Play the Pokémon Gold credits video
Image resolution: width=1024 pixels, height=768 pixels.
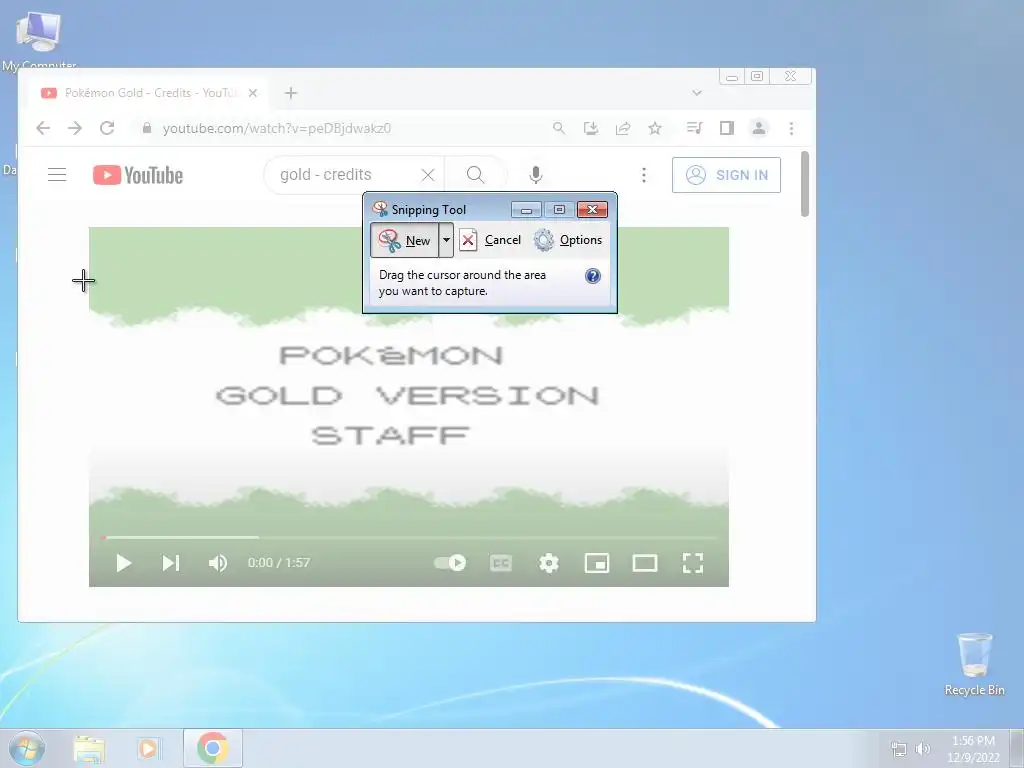tap(123, 563)
